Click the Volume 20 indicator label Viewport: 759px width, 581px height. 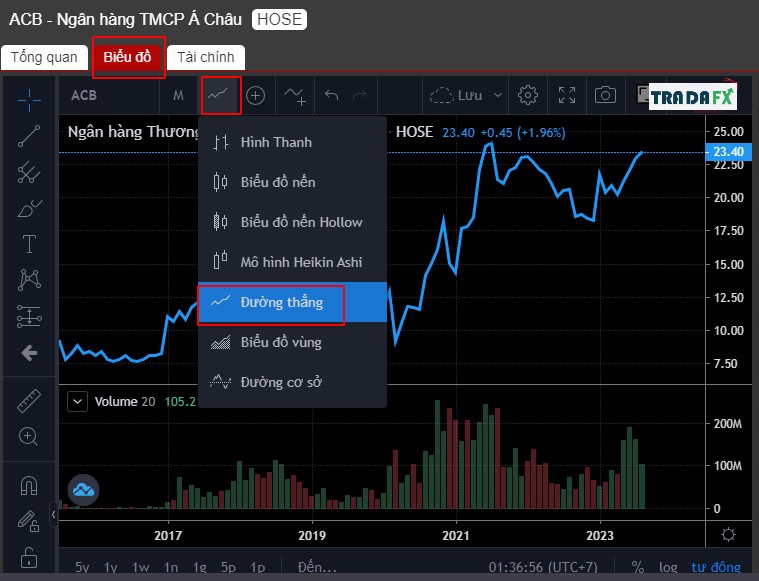[125, 401]
